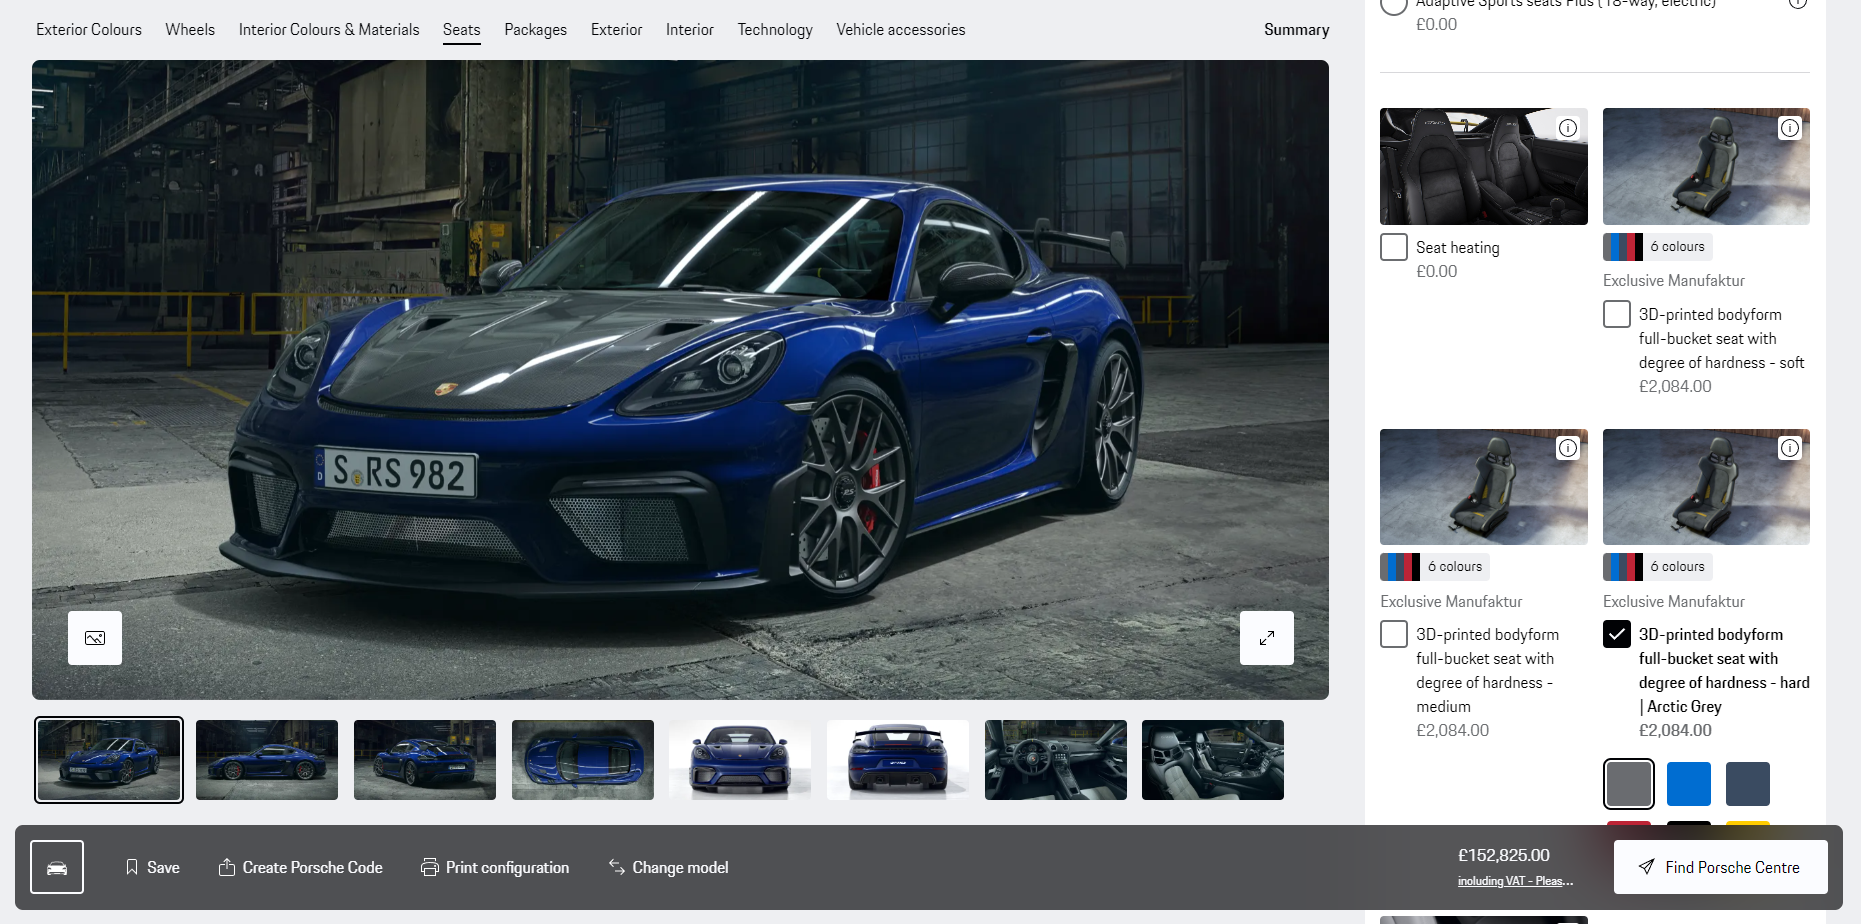
Task: Select side profile view thumbnail
Action: tap(267, 760)
